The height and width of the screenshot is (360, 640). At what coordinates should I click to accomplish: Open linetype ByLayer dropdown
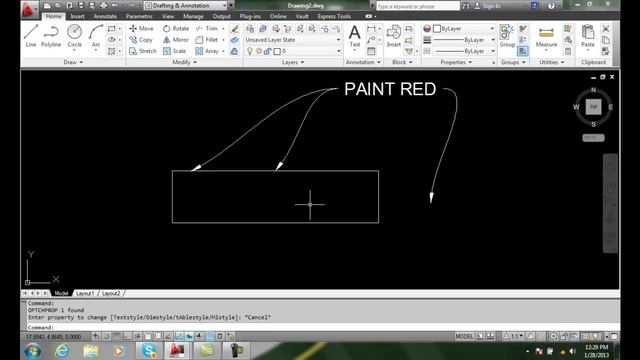464,51
